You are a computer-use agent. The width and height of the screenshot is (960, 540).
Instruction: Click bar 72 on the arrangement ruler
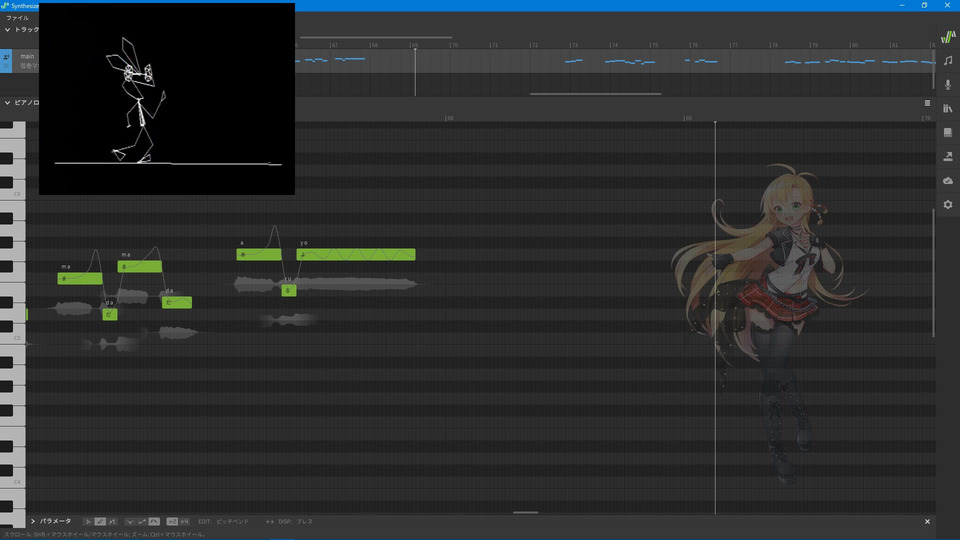534,45
